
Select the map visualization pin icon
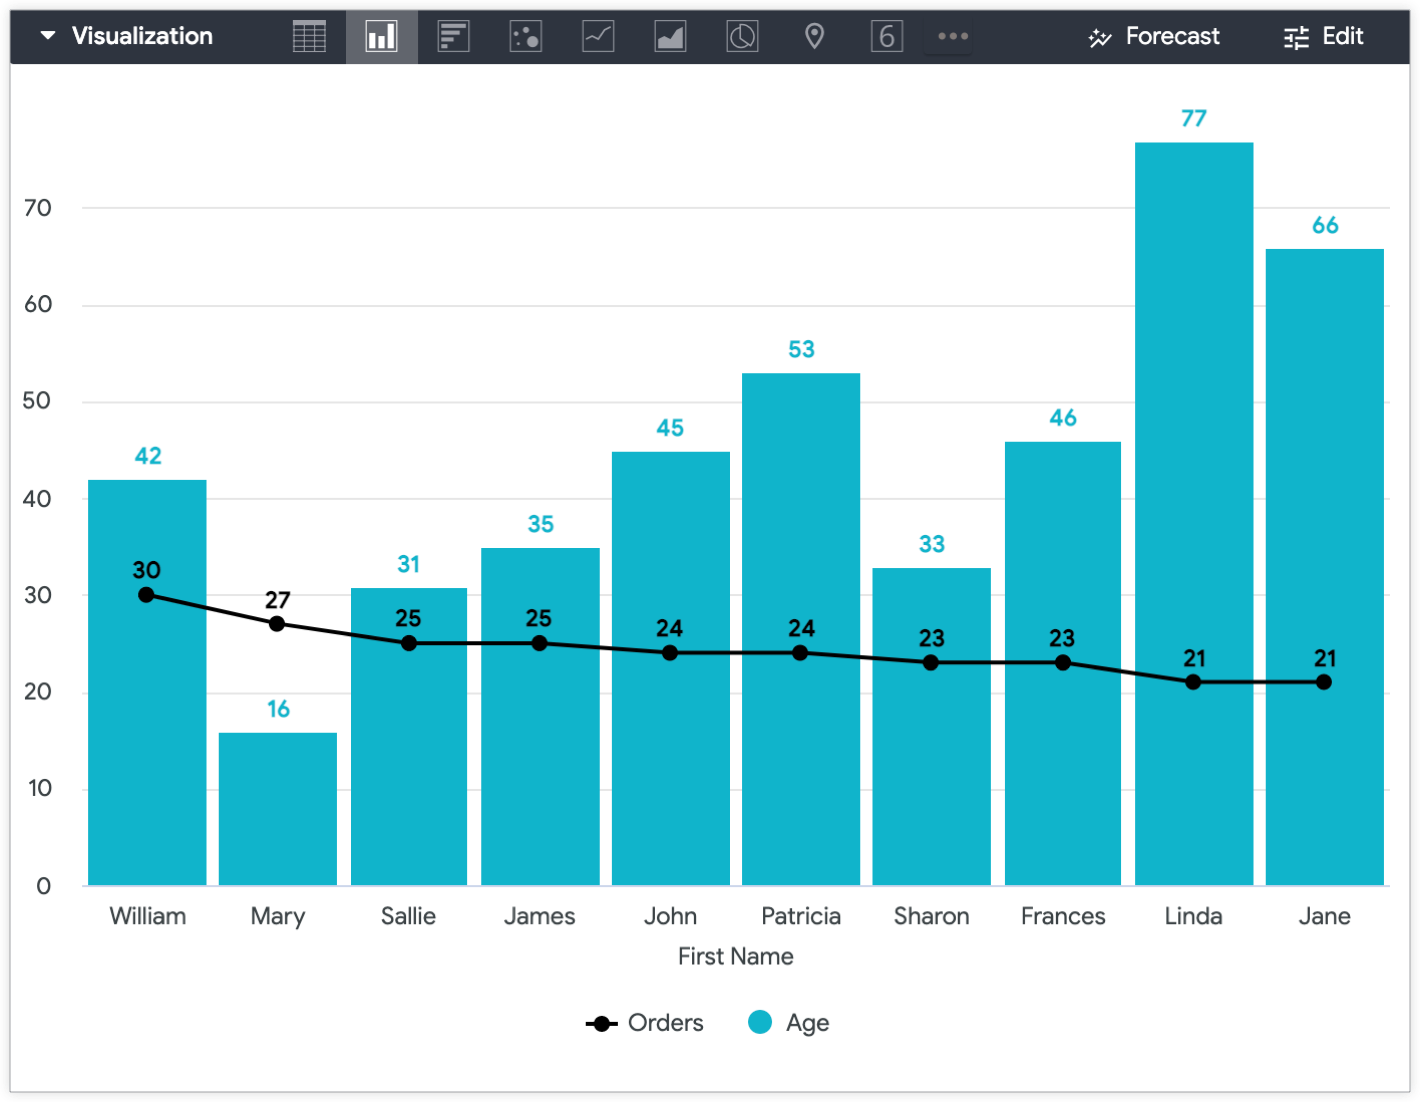[x=814, y=37]
